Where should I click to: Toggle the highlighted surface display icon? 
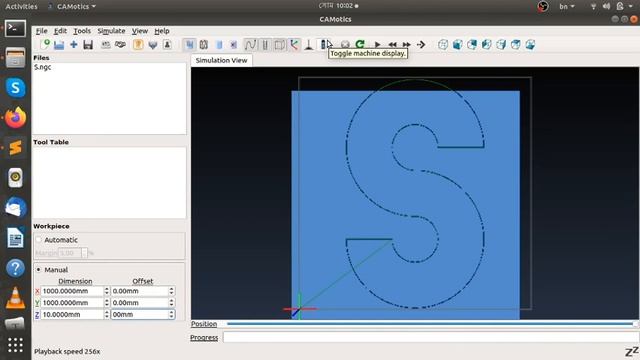[189, 44]
